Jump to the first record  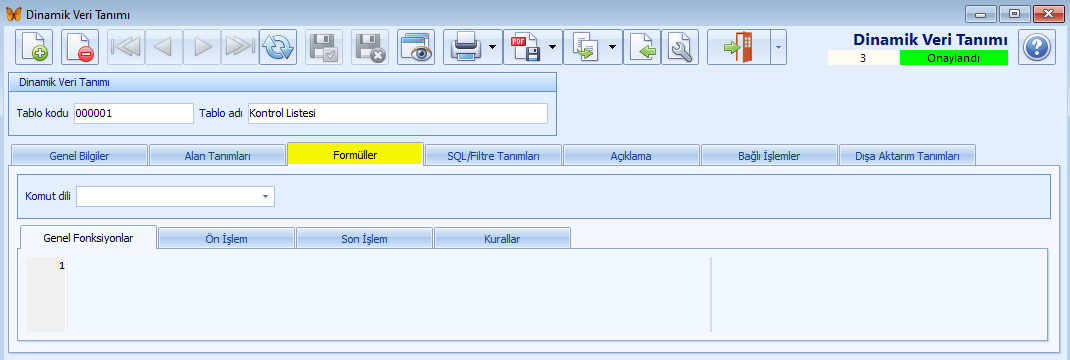126,47
